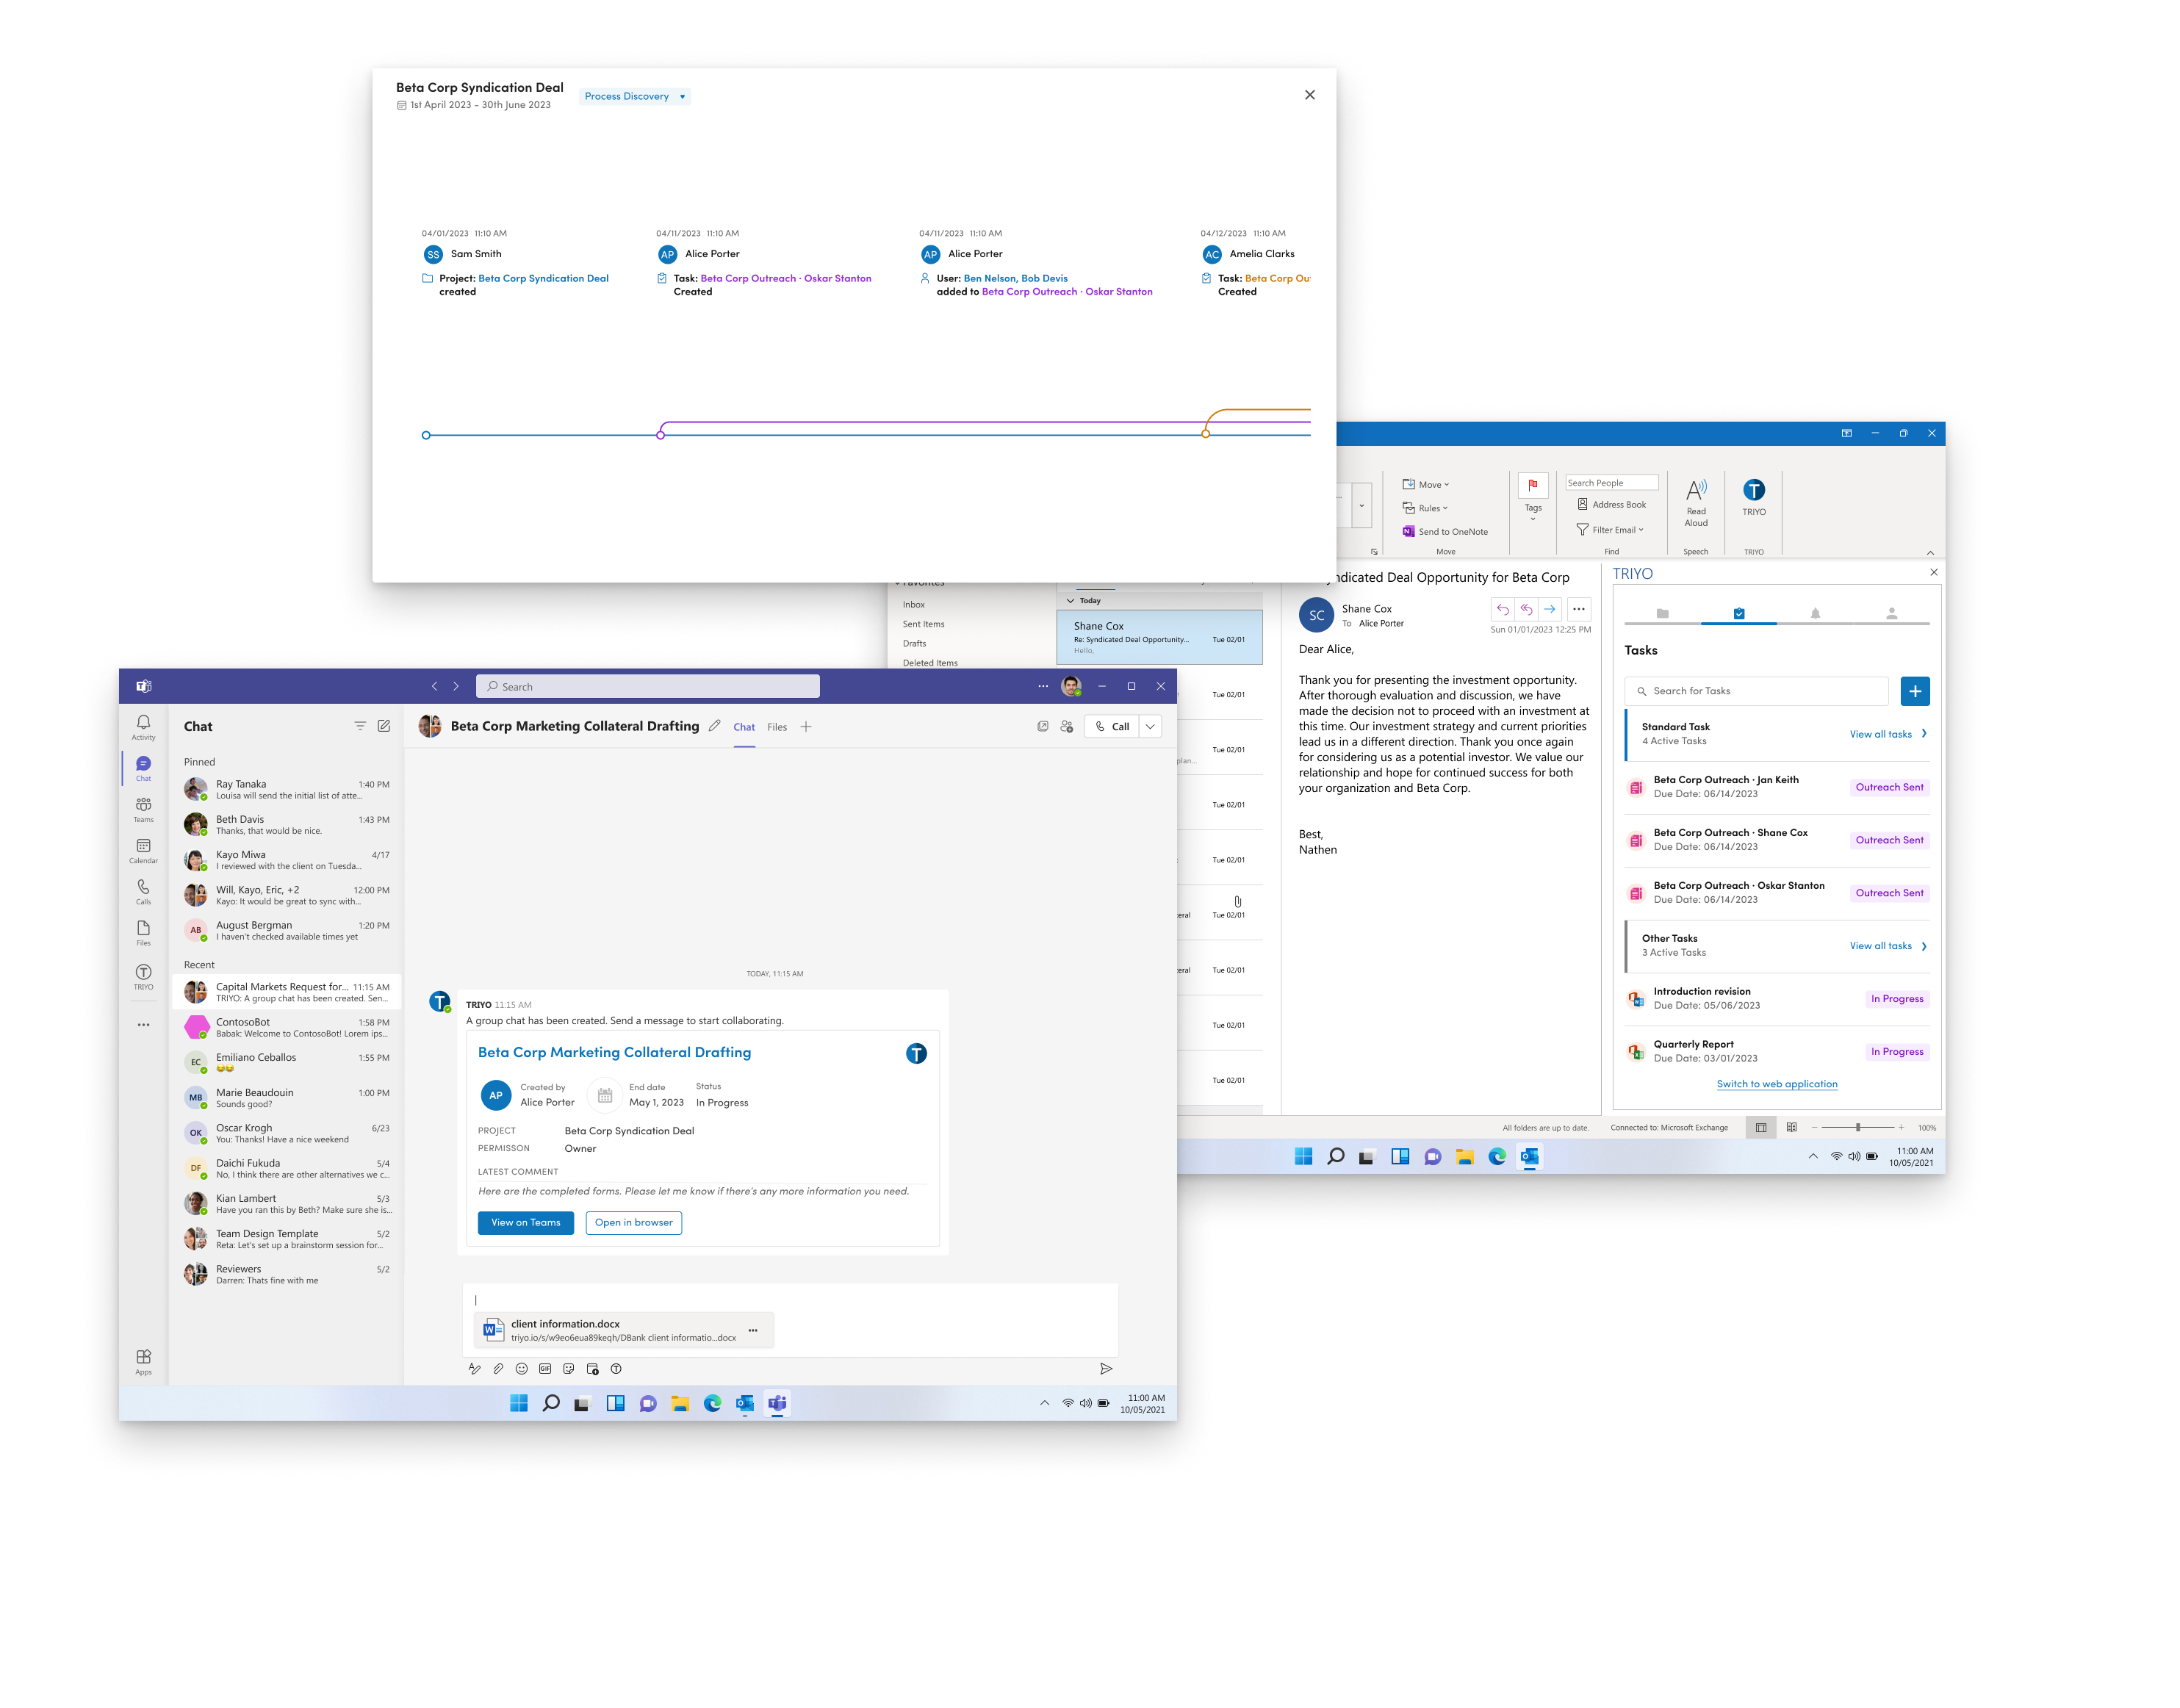Open the Introduction revision task
Viewport: 2180px width, 1708px height.
(x=1777, y=999)
